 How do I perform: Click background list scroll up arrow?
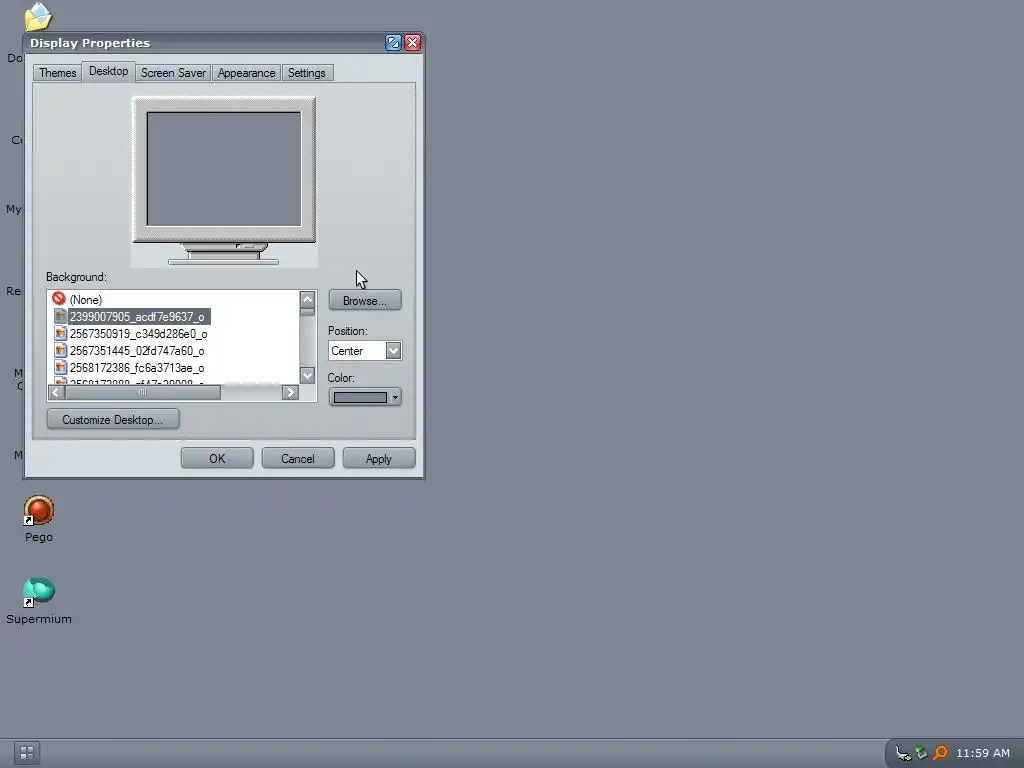(308, 299)
